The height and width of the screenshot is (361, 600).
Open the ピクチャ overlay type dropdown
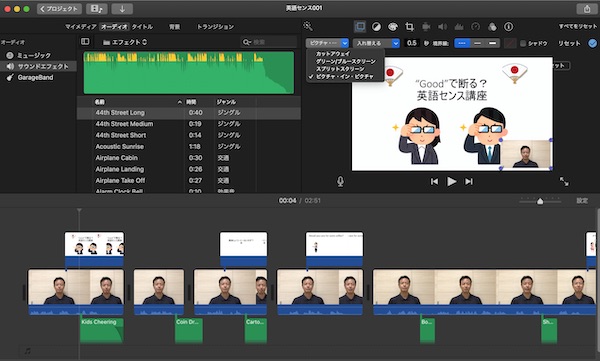(327, 43)
